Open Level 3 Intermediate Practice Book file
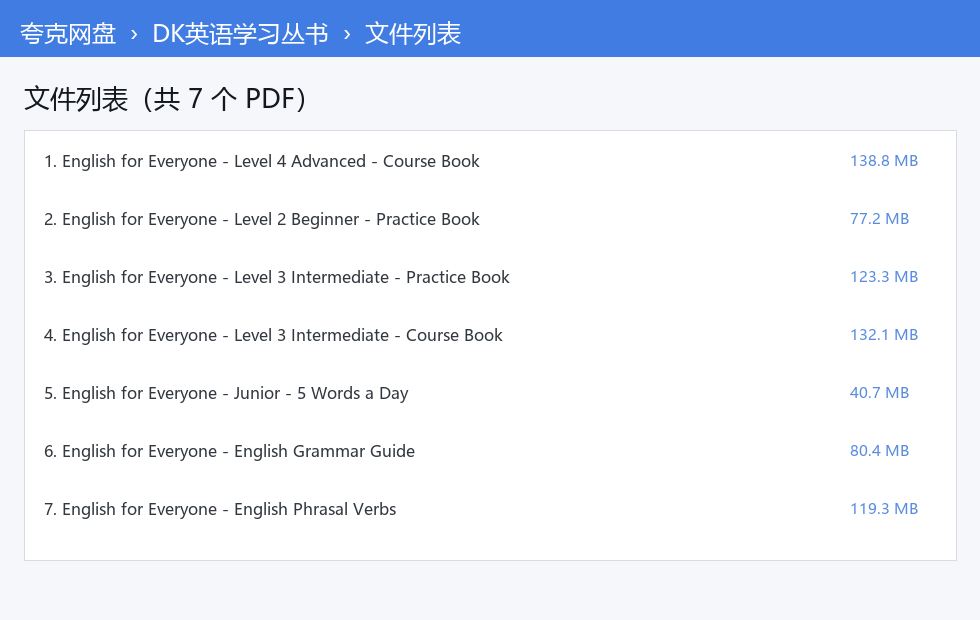The width and height of the screenshot is (980, 620). click(x=277, y=278)
